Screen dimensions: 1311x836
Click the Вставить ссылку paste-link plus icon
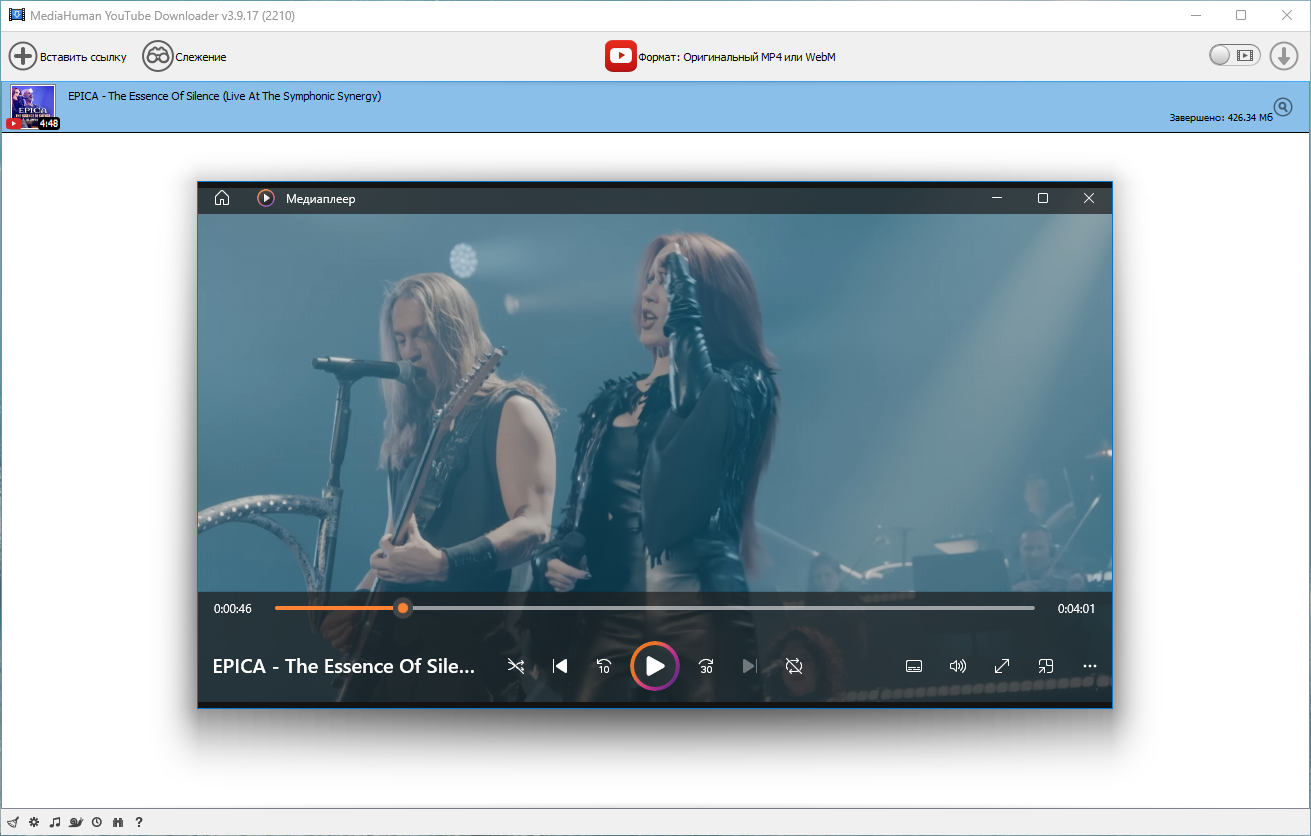(x=23, y=56)
